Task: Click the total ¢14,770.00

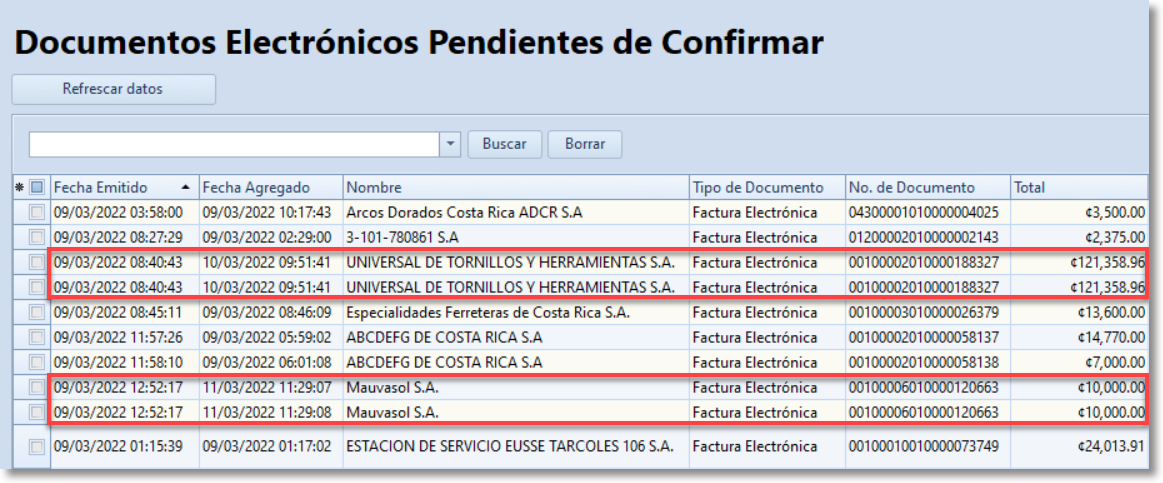Action: pyautogui.click(x=1111, y=338)
